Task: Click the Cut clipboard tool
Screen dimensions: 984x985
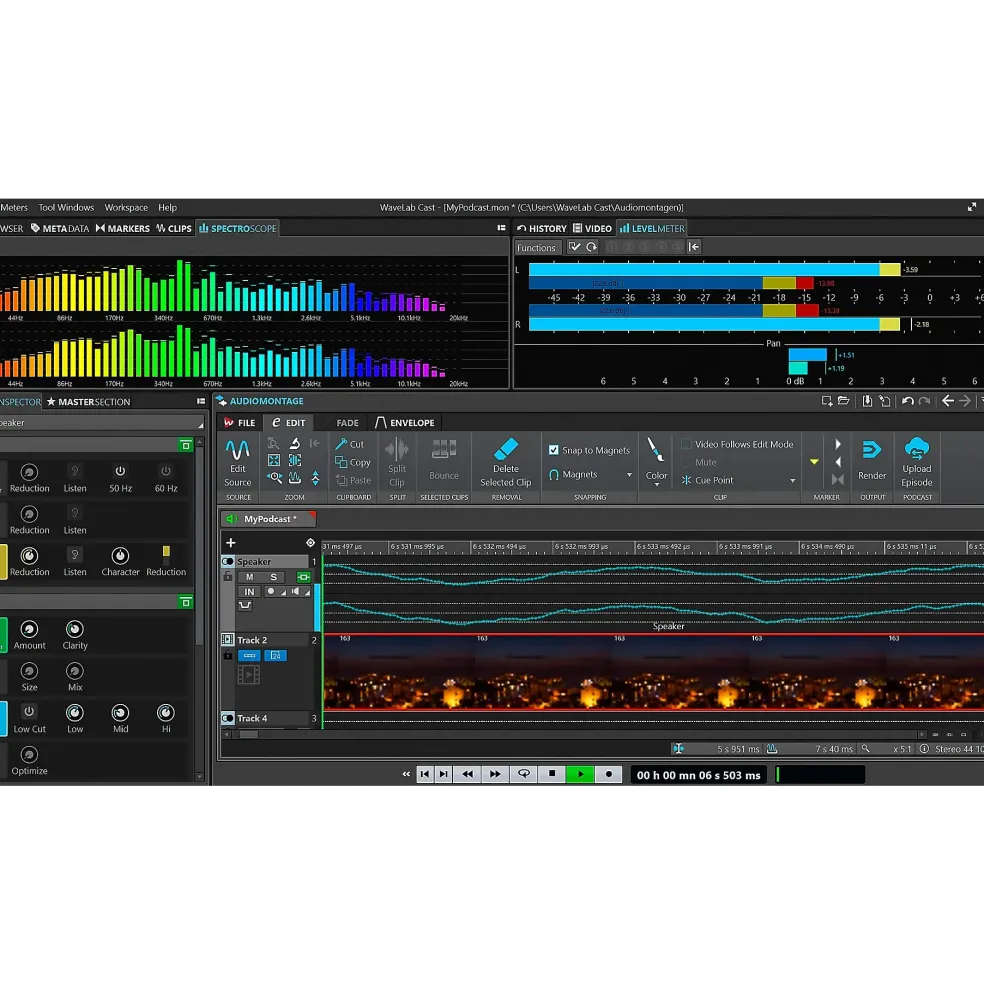Action: 350,444
